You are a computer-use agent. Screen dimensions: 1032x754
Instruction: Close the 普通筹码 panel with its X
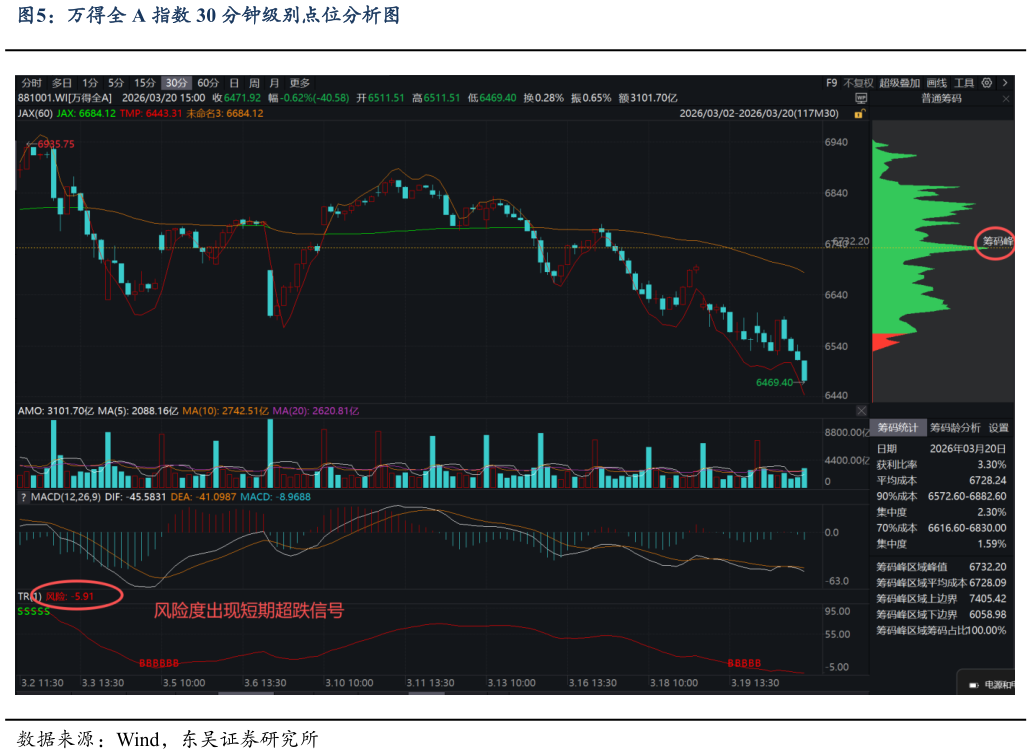tap(1005, 98)
